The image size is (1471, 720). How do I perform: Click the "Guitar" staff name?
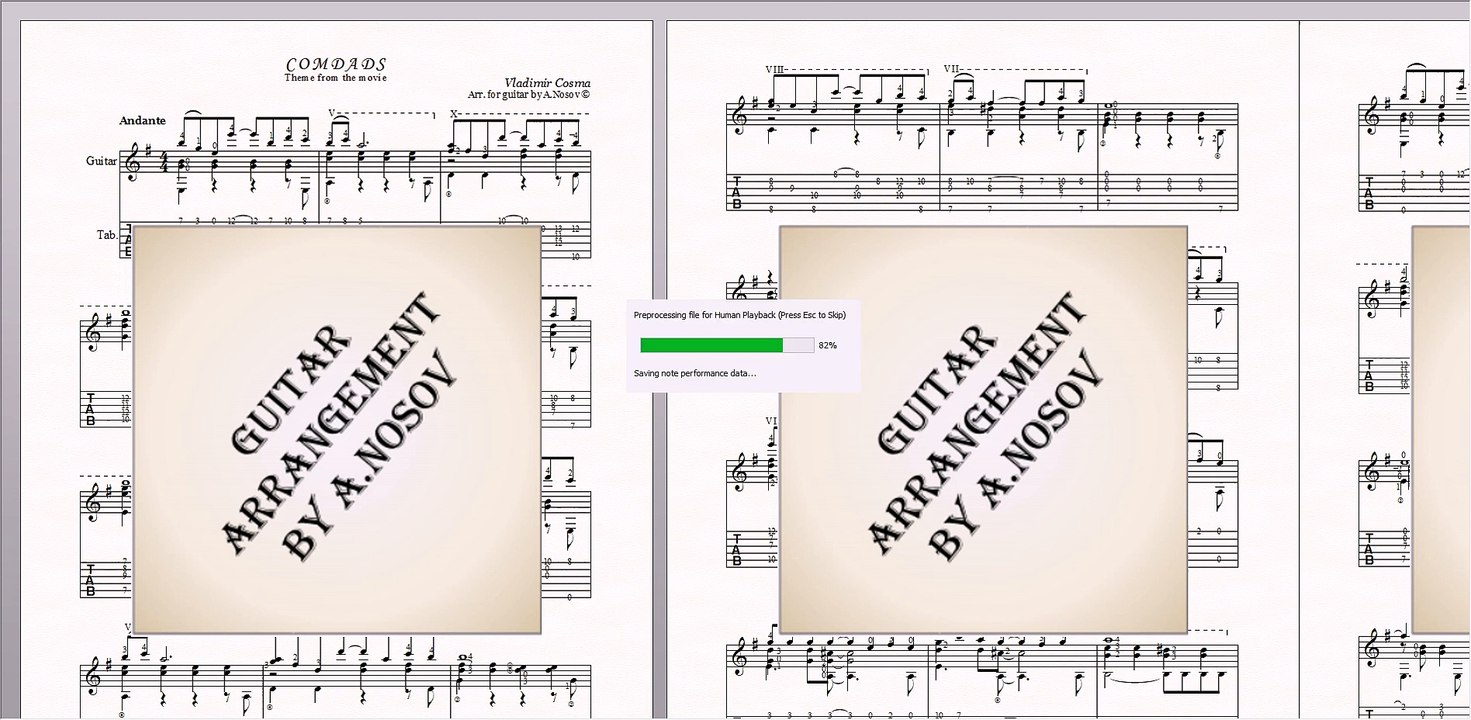[101, 160]
